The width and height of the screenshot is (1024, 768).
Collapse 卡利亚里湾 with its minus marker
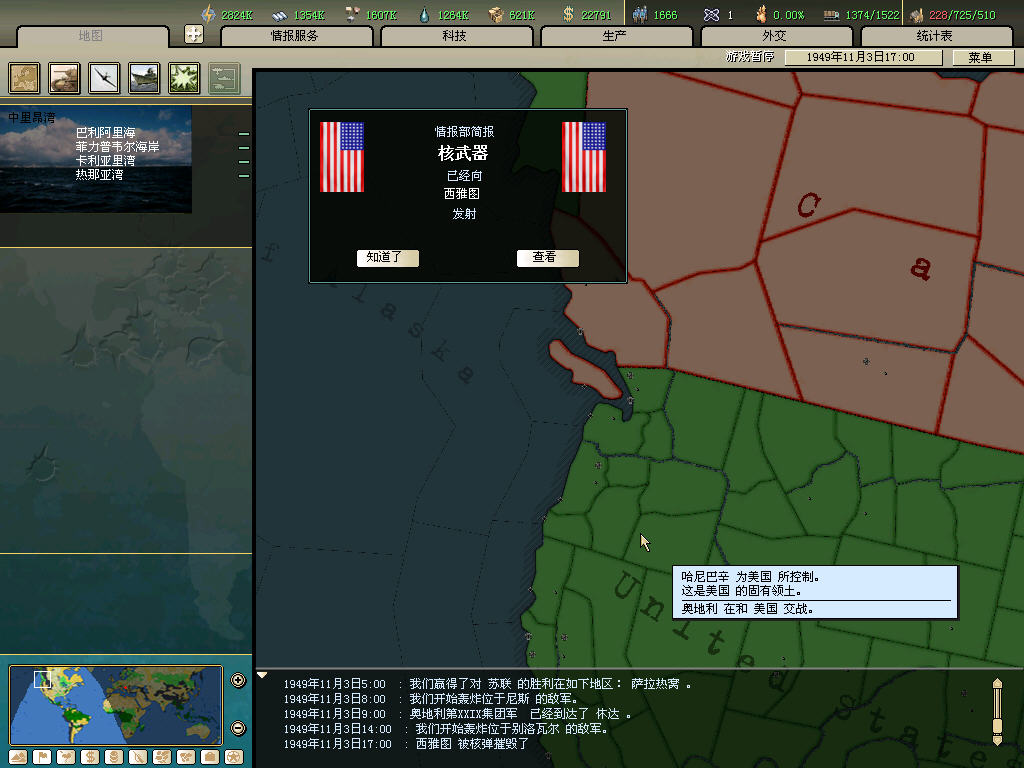point(244,162)
